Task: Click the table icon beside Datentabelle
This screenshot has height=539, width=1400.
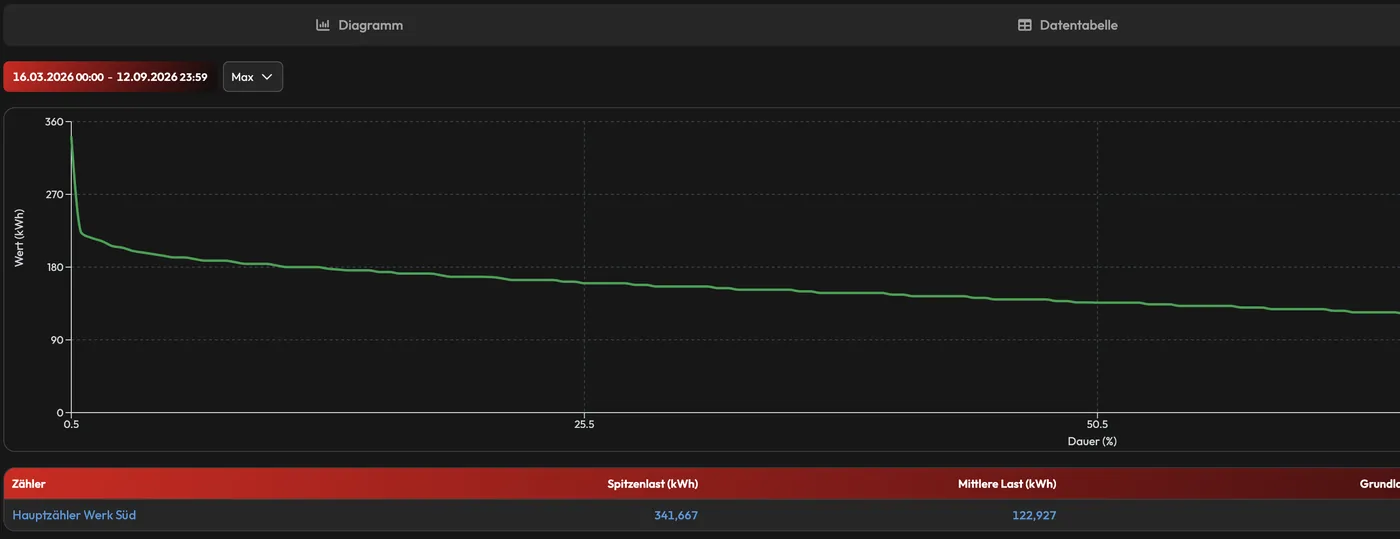Action: coord(1025,25)
